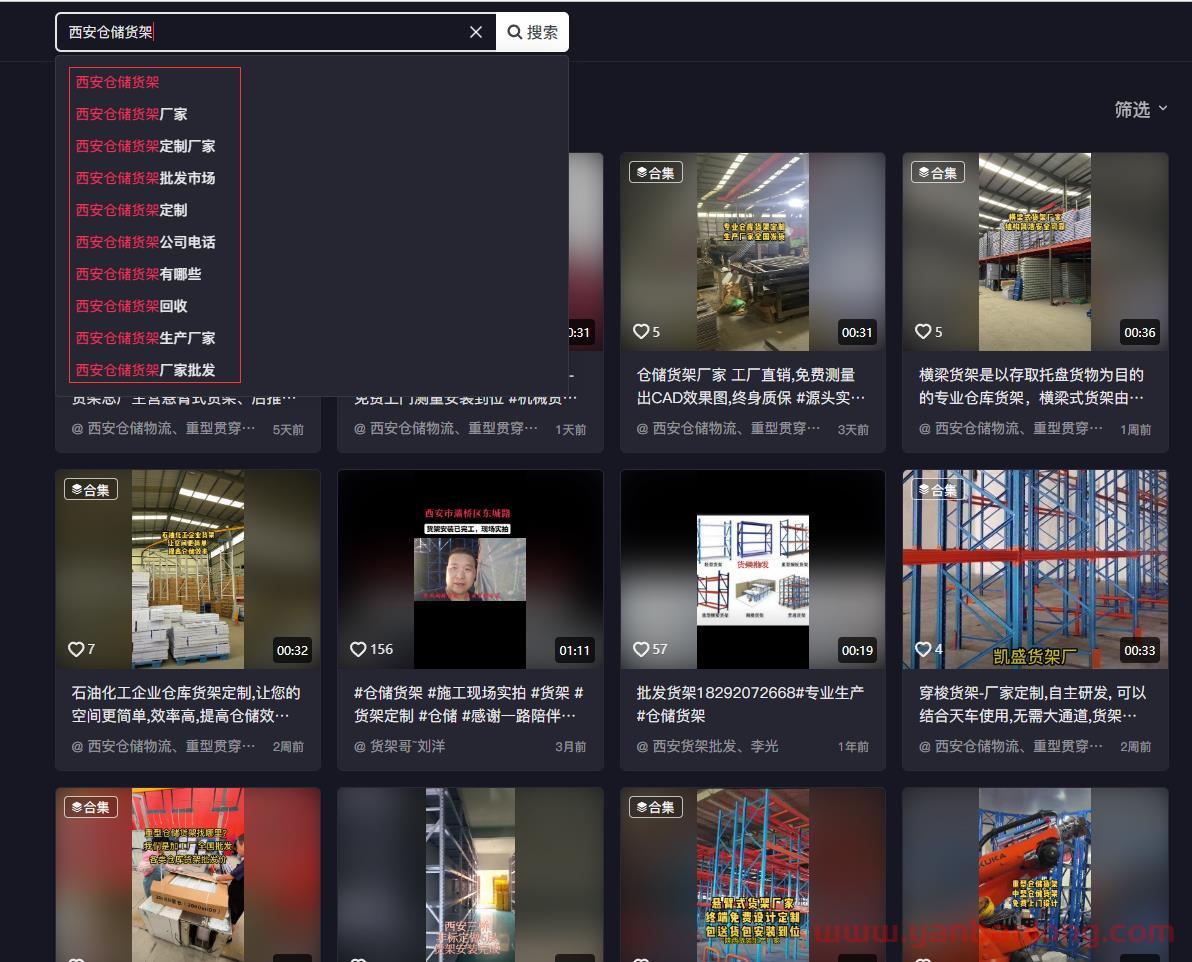Click heart icon on 57-like video

coord(642,649)
